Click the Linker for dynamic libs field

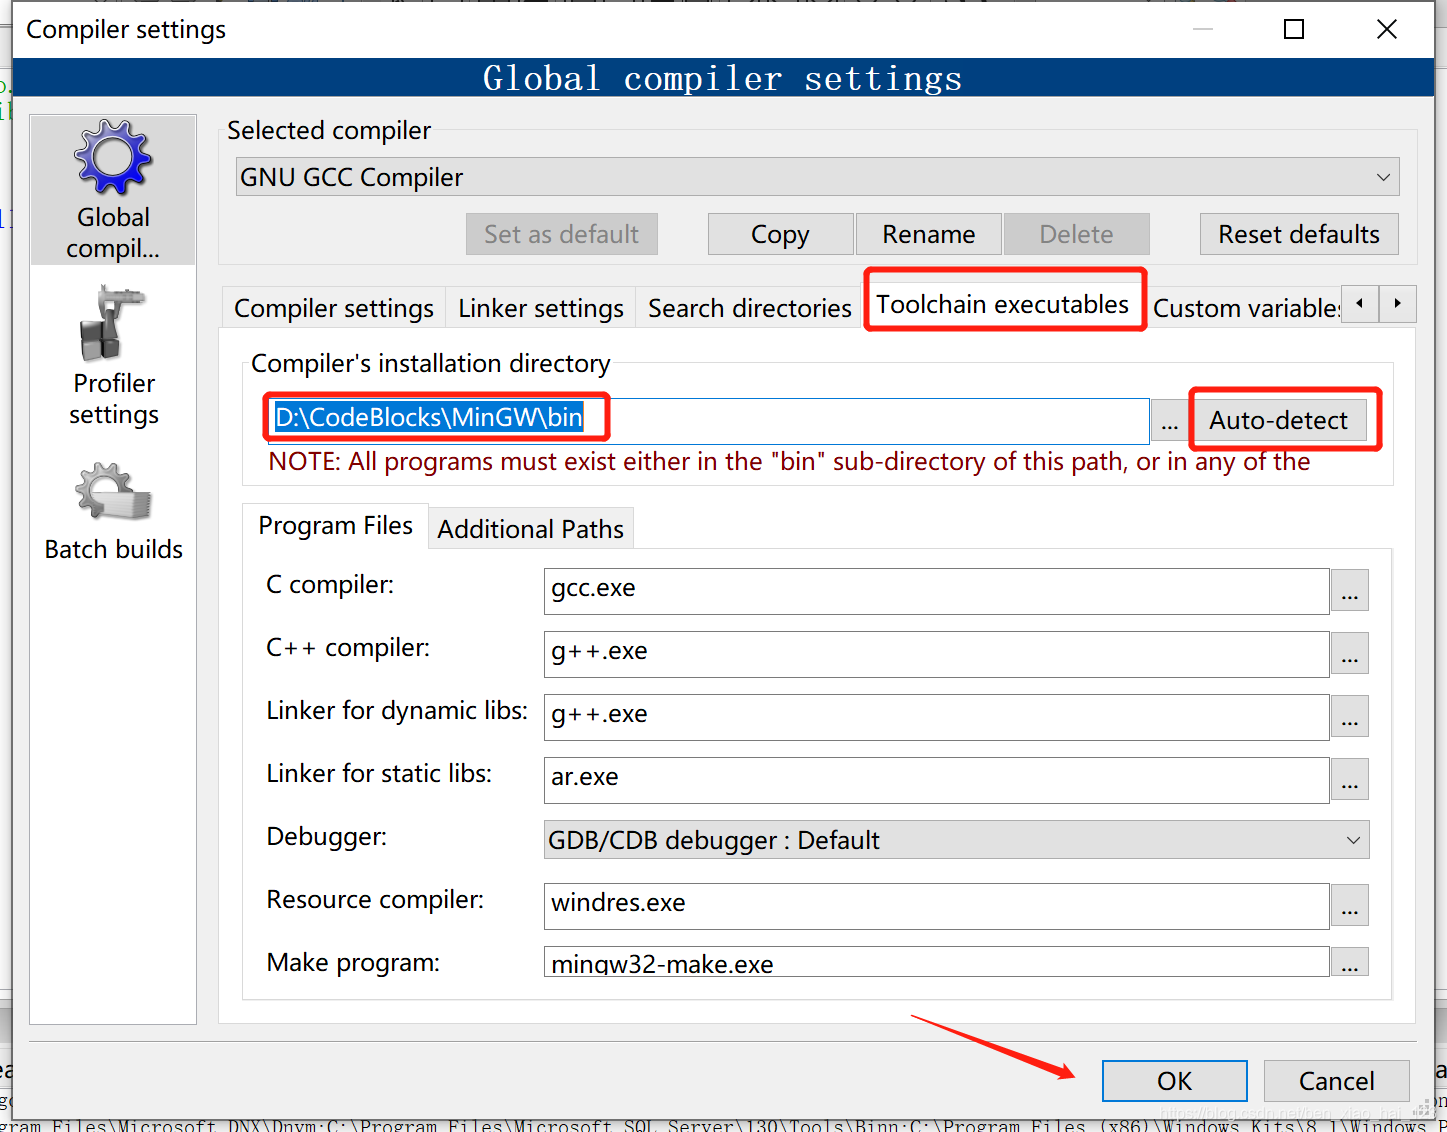936,717
